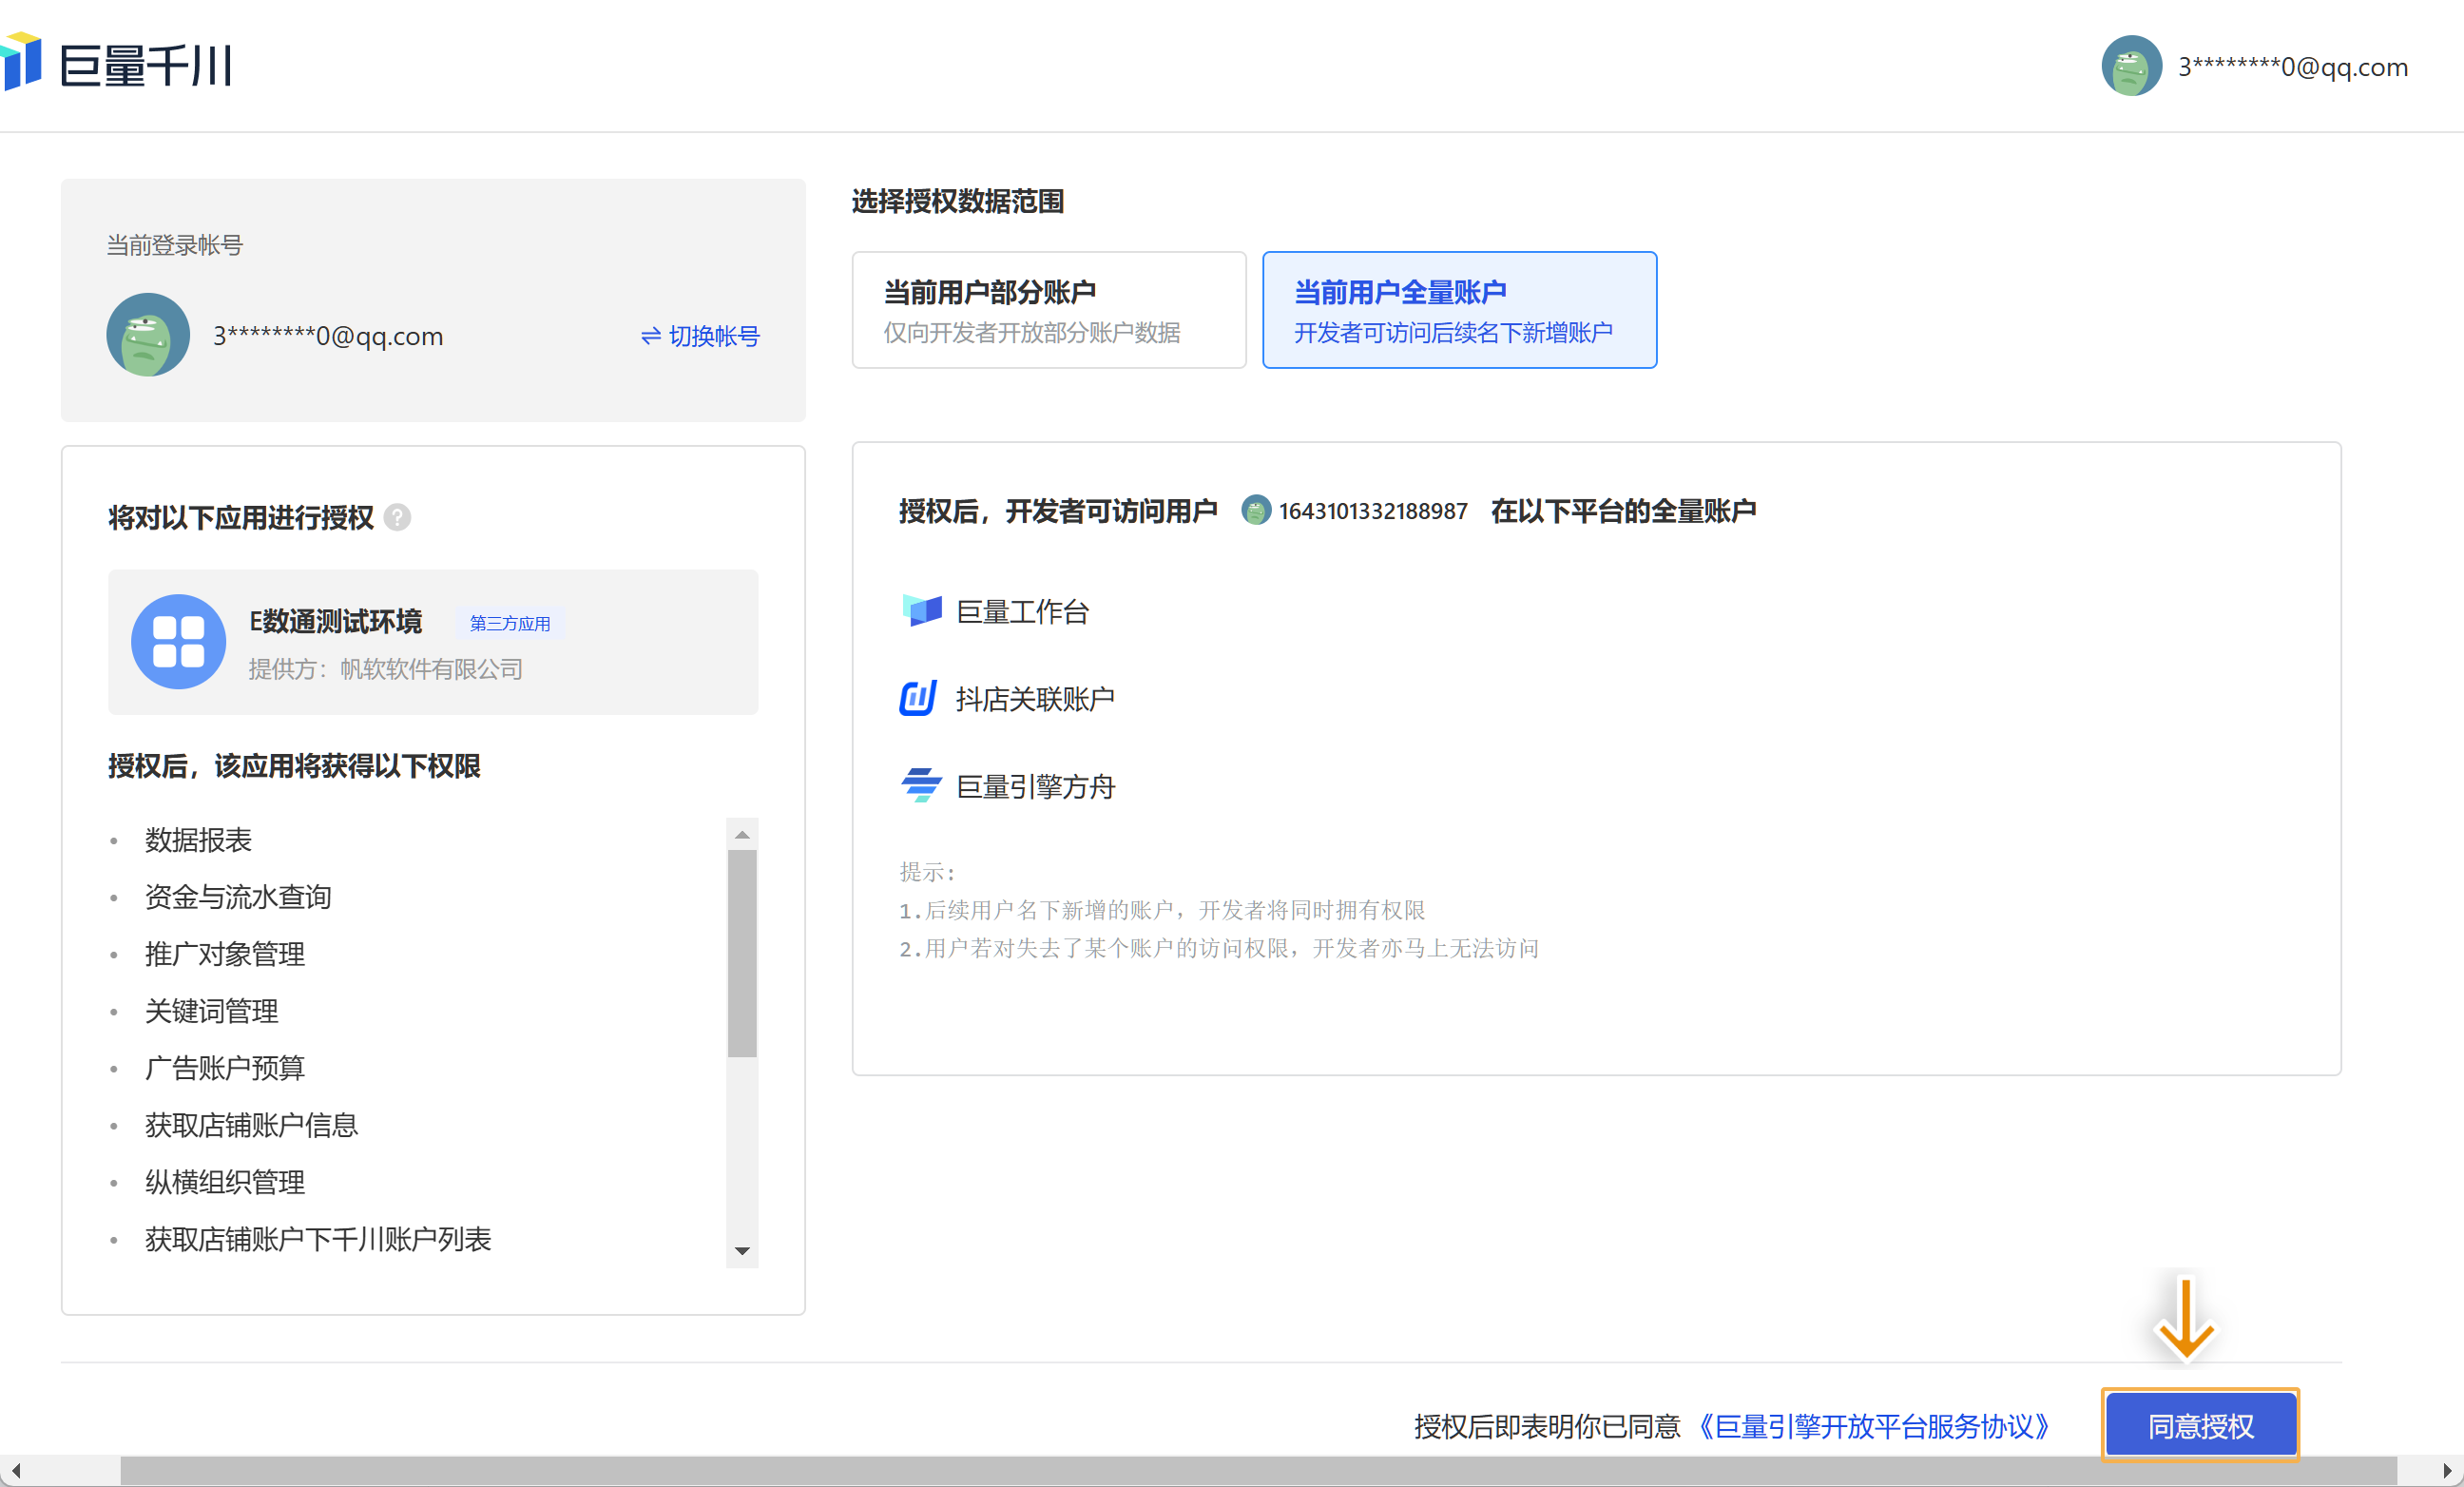The image size is (2464, 1487).
Task: Click the permissions list scrollbar thumb
Action: coord(742,952)
